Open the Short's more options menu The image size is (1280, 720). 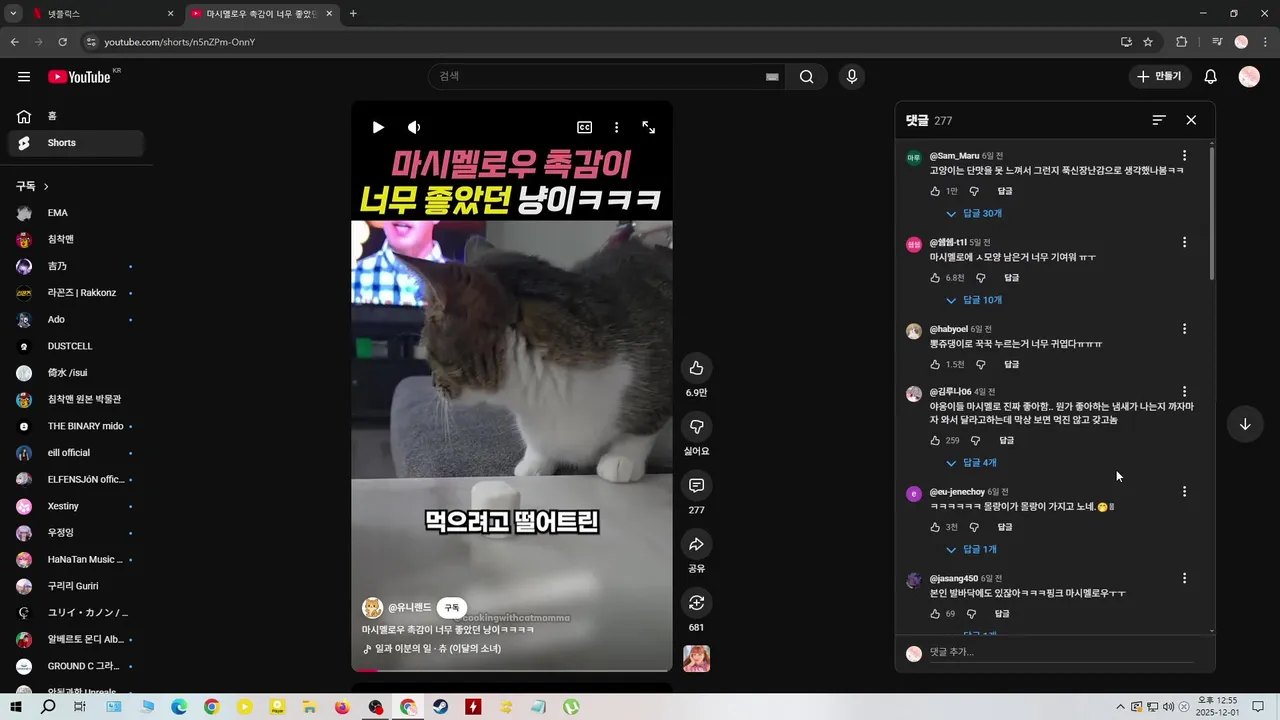[x=616, y=127]
